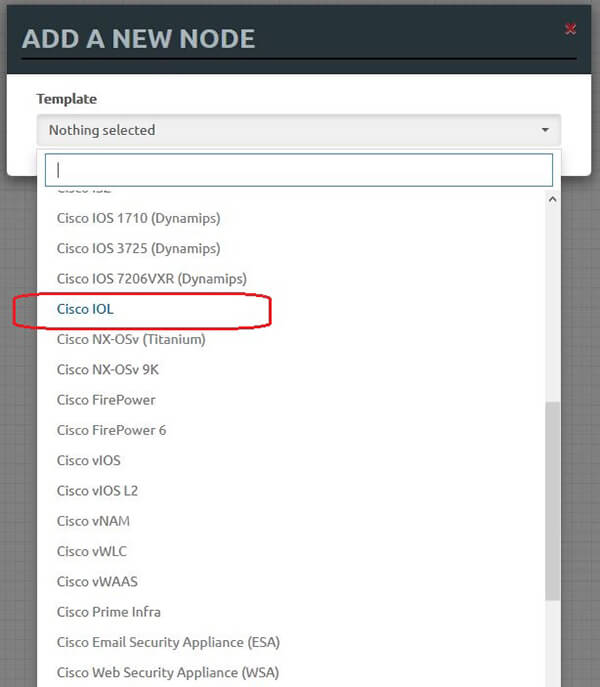The image size is (600, 687).
Task: Close the Add A New Node dialog
Action: coord(570,29)
